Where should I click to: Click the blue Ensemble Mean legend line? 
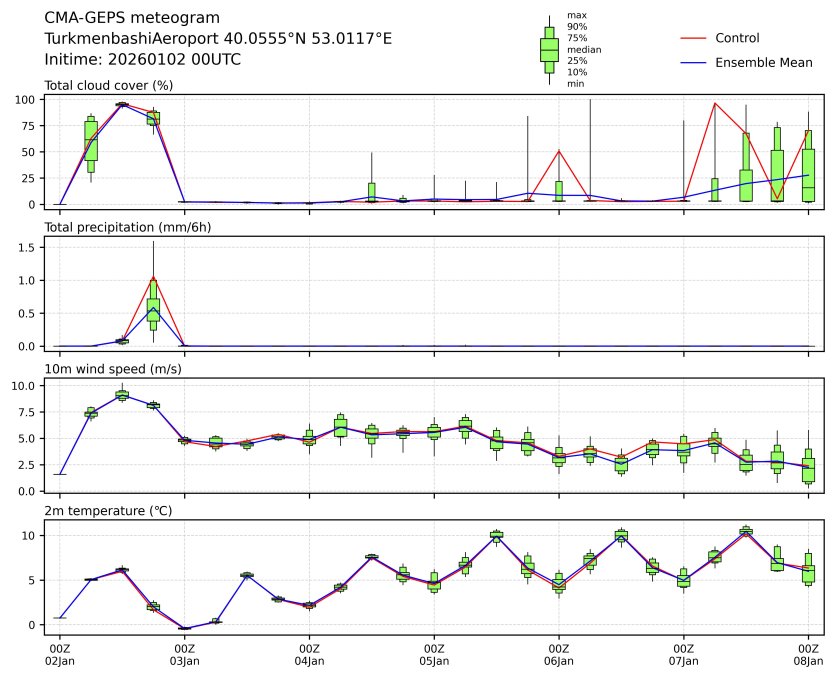coord(694,63)
